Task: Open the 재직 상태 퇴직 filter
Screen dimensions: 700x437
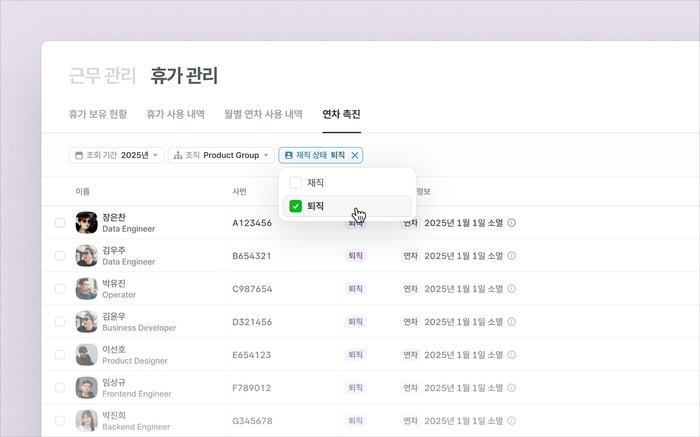Action: [x=321, y=155]
